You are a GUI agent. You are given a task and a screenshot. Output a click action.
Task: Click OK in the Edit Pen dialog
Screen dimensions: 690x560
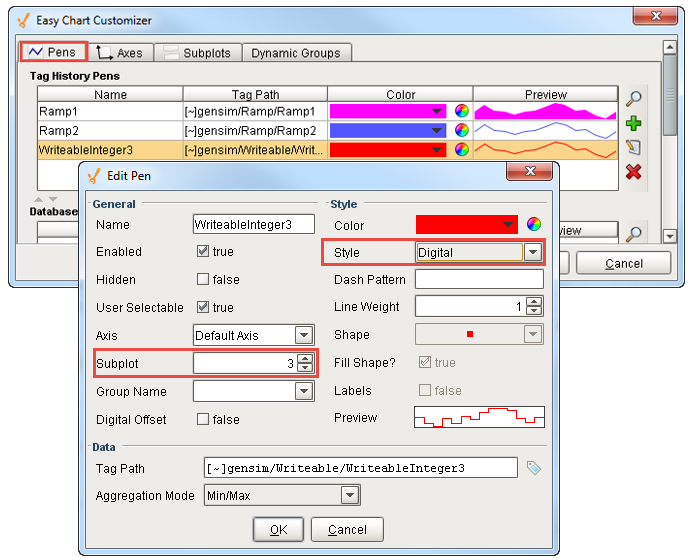(x=278, y=530)
